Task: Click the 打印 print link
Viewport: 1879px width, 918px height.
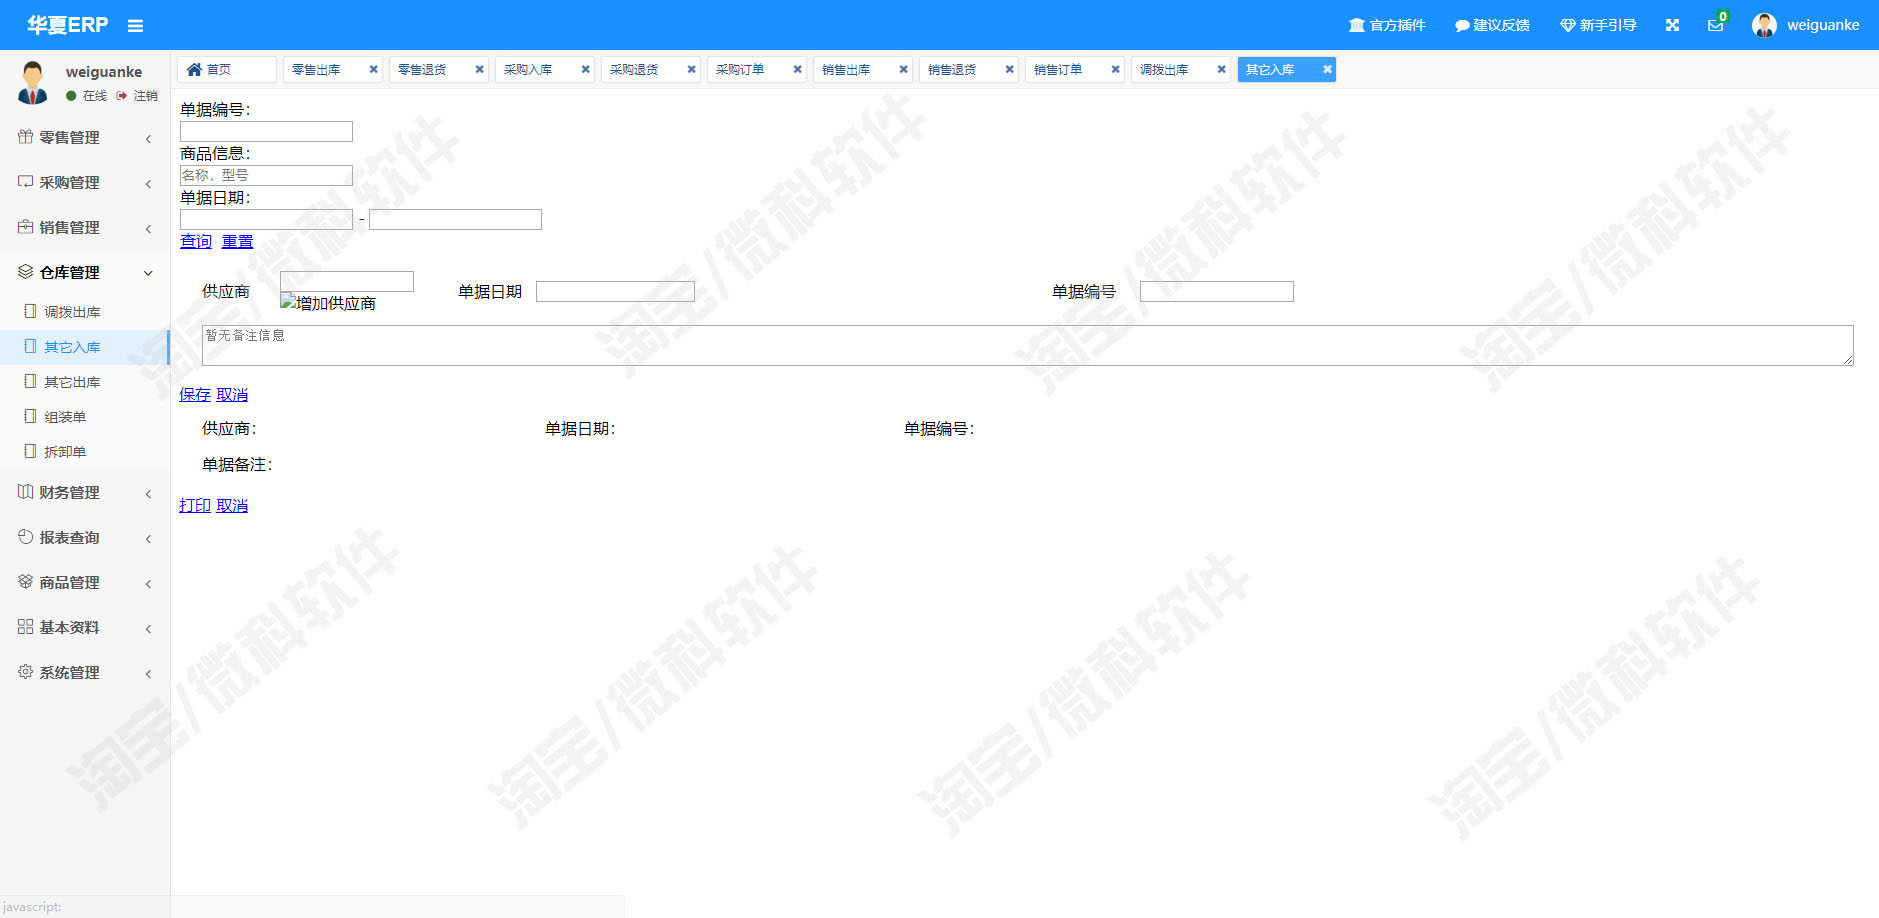Action: coord(195,506)
